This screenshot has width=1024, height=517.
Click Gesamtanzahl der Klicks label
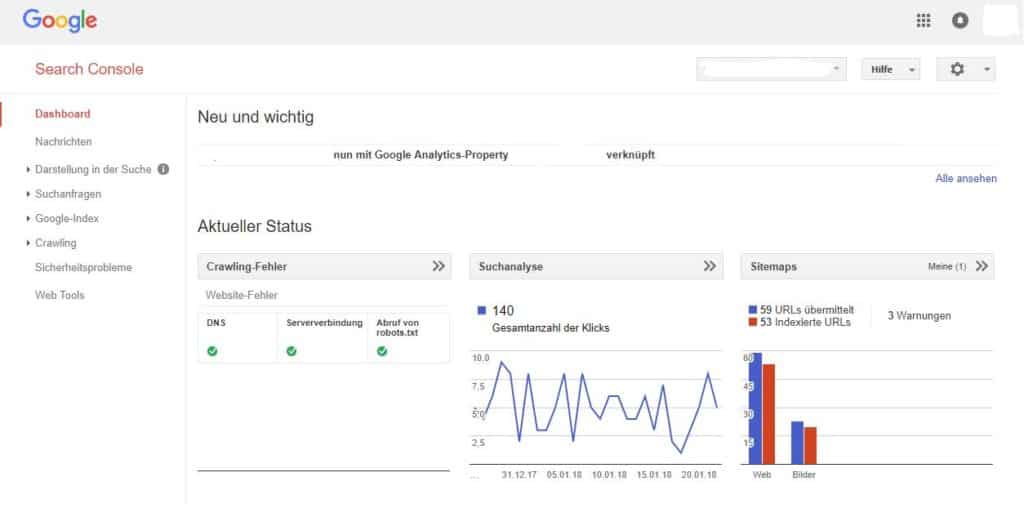[551, 328]
